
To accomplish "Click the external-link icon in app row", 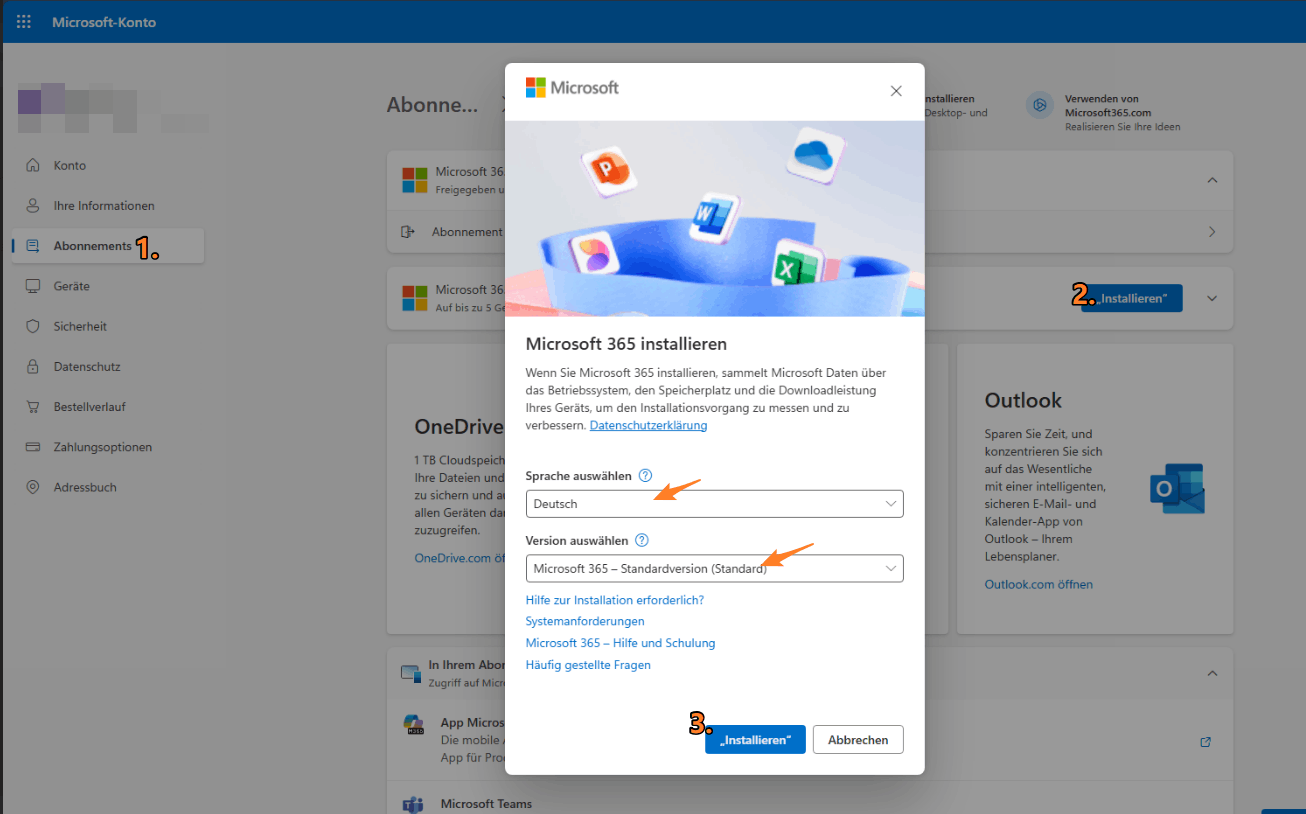I will tap(1205, 742).
